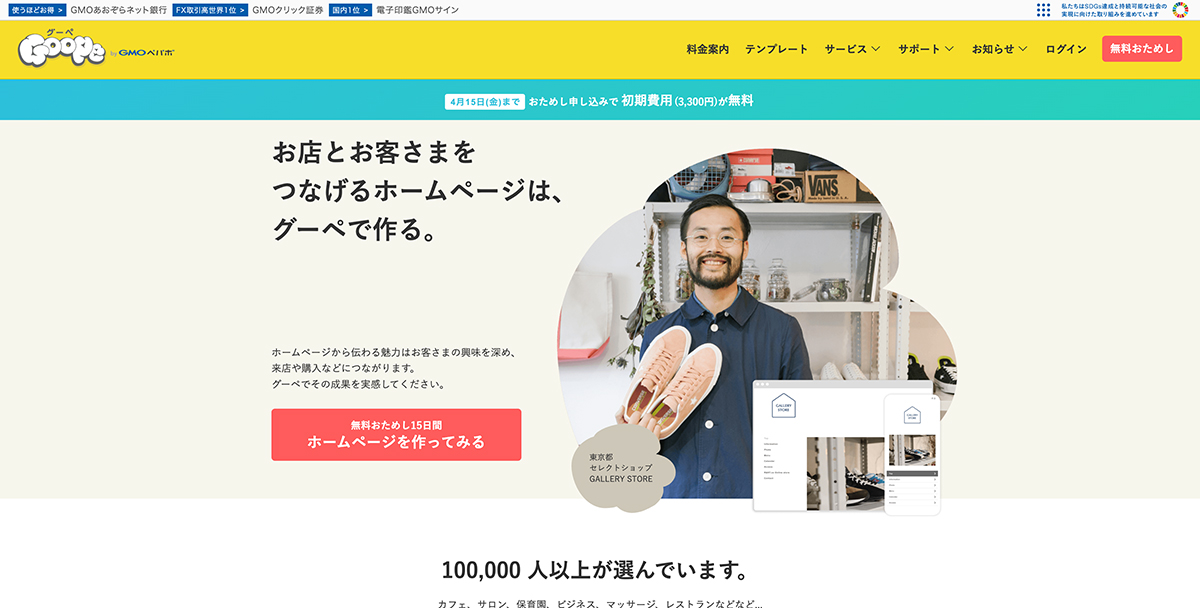This screenshot has width=1200, height=608.
Task: Click the GALLERY STORE label badge
Action: coord(621,469)
